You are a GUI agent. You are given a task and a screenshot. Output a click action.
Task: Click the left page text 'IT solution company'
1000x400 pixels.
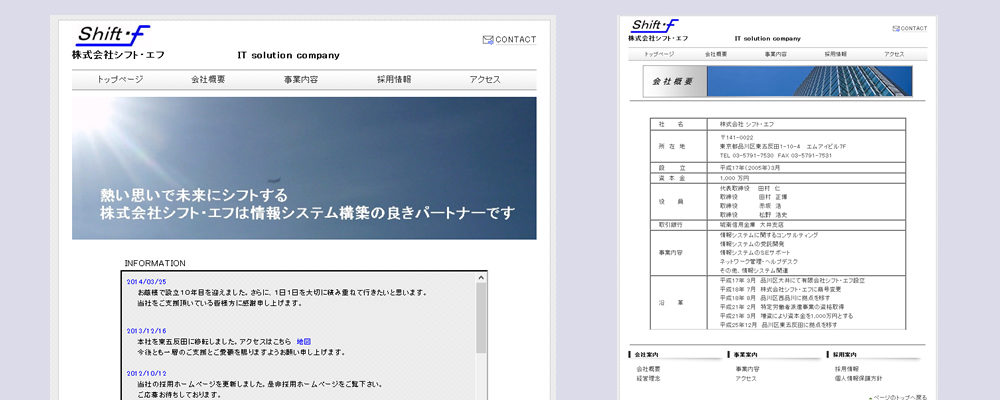[x=288, y=56]
